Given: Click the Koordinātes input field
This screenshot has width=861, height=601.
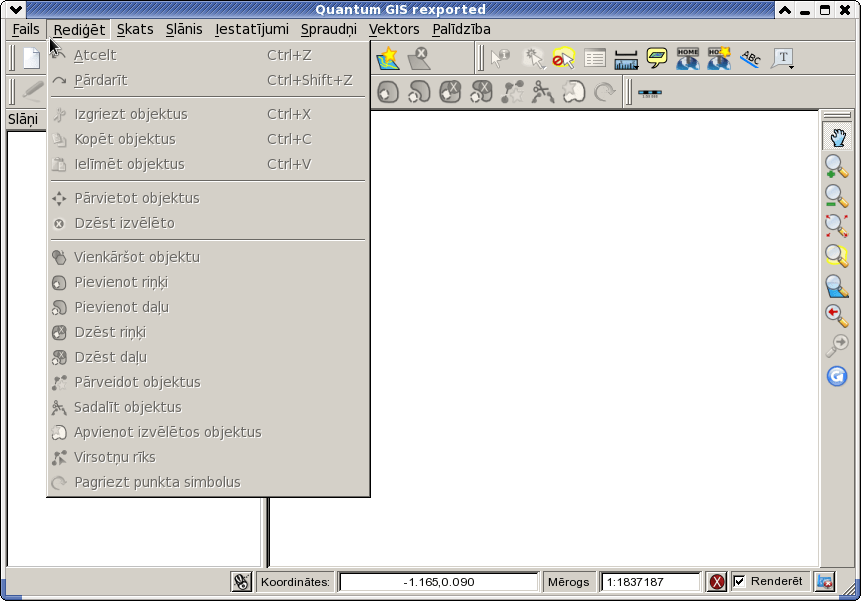Looking at the screenshot, I should point(439,582).
